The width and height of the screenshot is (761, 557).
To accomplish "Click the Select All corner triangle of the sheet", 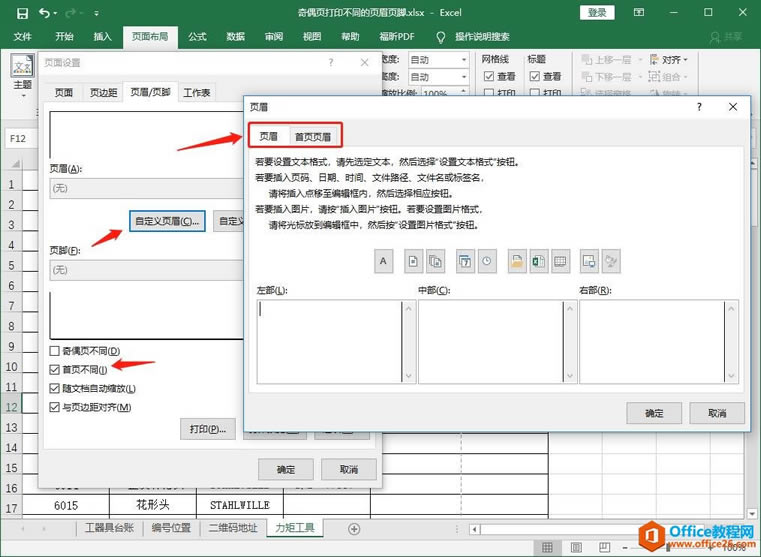I will tap(16, 164).
